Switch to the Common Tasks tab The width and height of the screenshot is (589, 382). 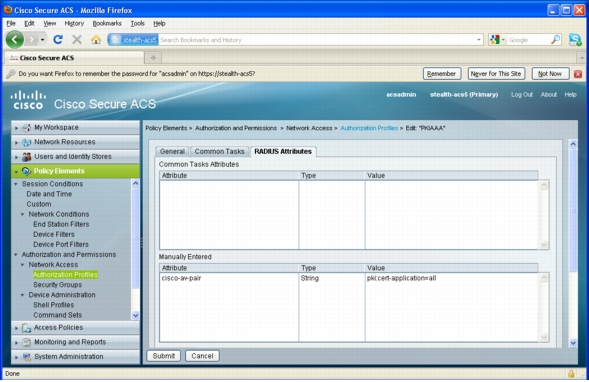[x=219, y=151]
